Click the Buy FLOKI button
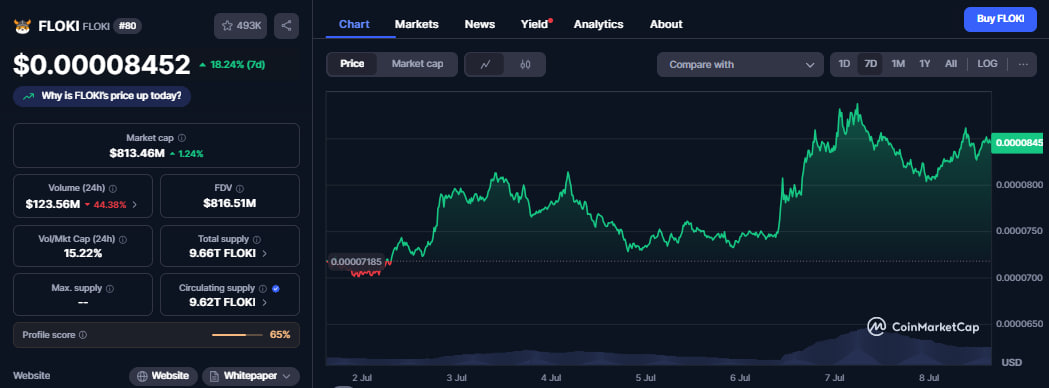 click(x=1000, y=19)
